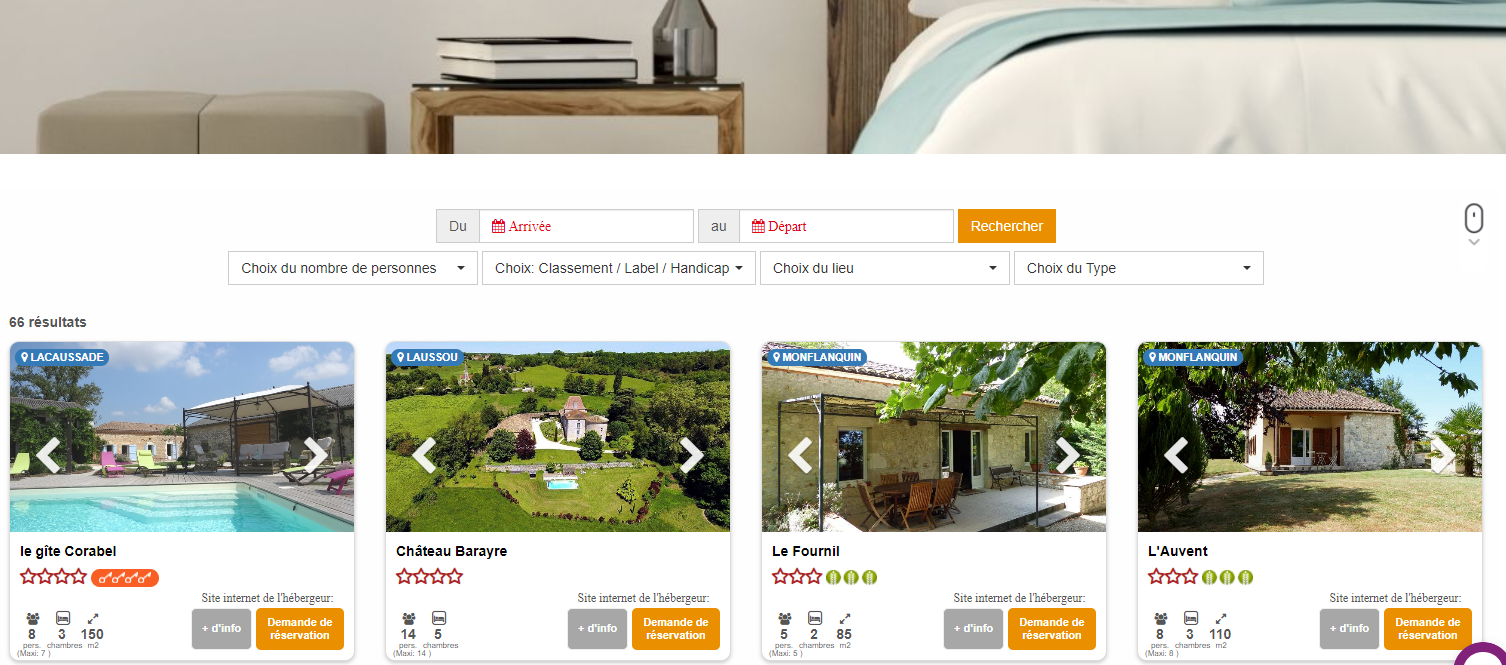Select the Arrivée date field
Image resolution: width=1506 pixels, height=665 pixels.
[x=586, y=226]
